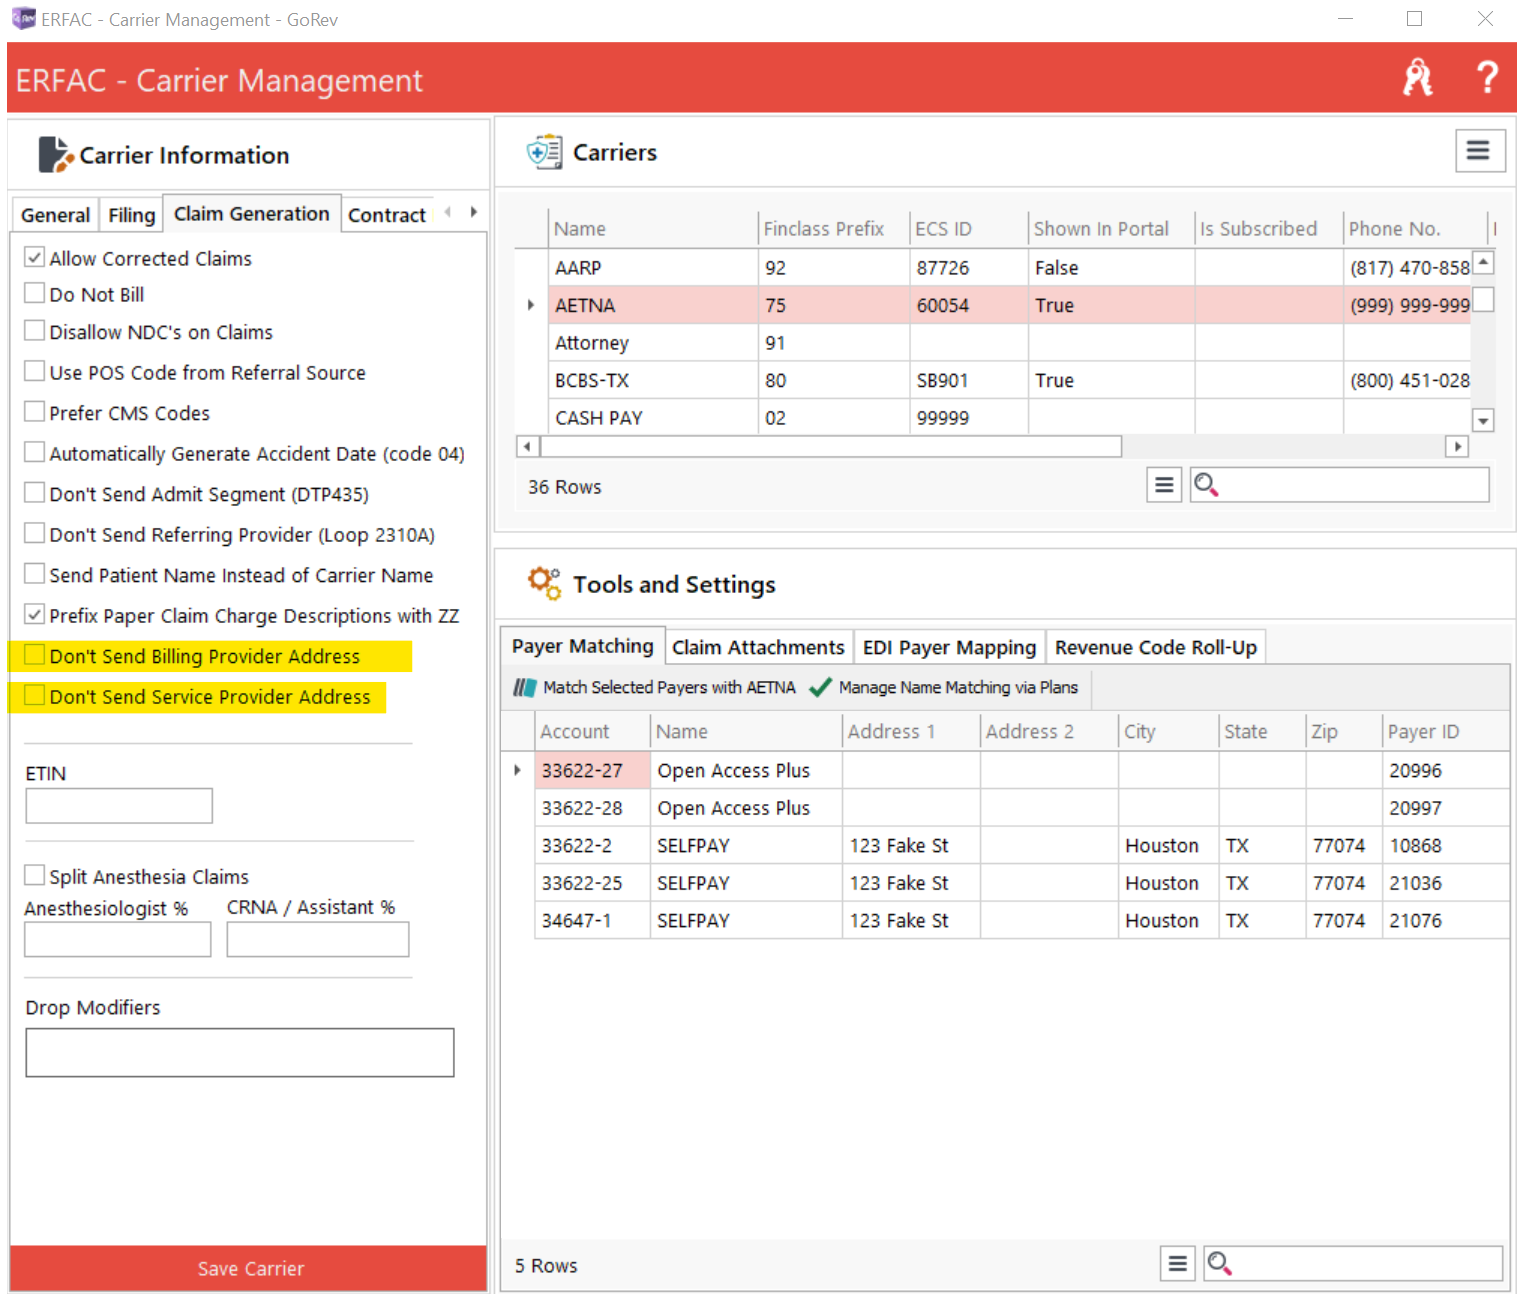Viewport: 1517px width, 1294px height.
Task: Switch to EDI Payer Mapping tab
Action: coord(949,647)
